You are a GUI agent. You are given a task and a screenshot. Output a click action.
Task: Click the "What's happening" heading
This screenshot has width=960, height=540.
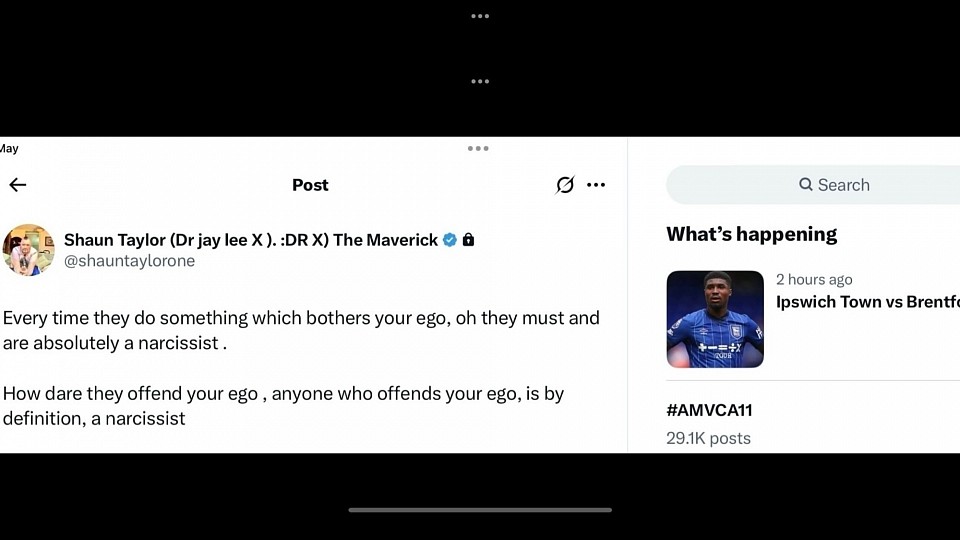point(751,234)
